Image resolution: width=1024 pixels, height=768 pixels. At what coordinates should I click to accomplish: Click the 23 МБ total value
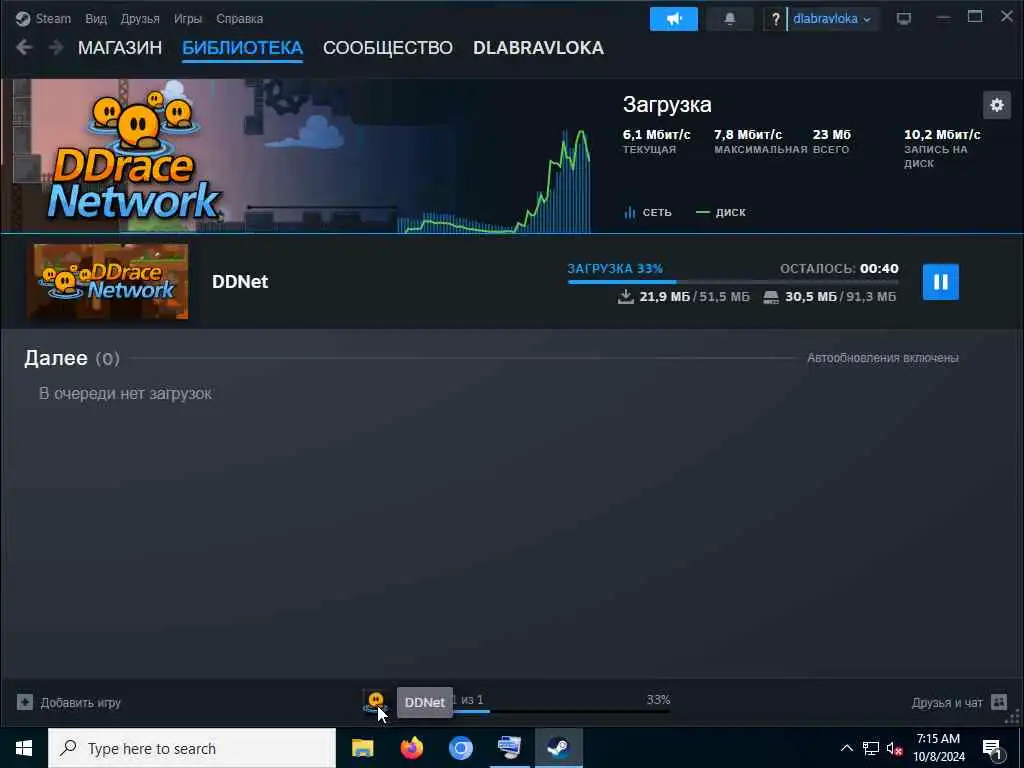(x=831, y=135)
